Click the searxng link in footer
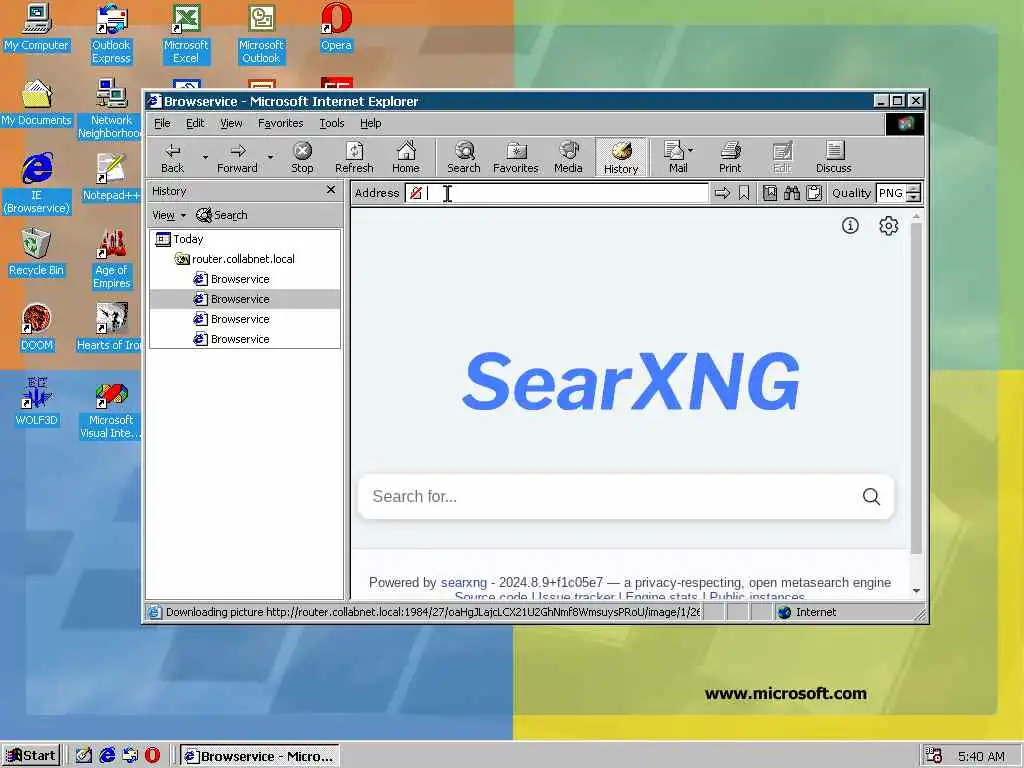Image resolution: width=1024 pixels, height=768 pixels. click(x=464, y=583)
